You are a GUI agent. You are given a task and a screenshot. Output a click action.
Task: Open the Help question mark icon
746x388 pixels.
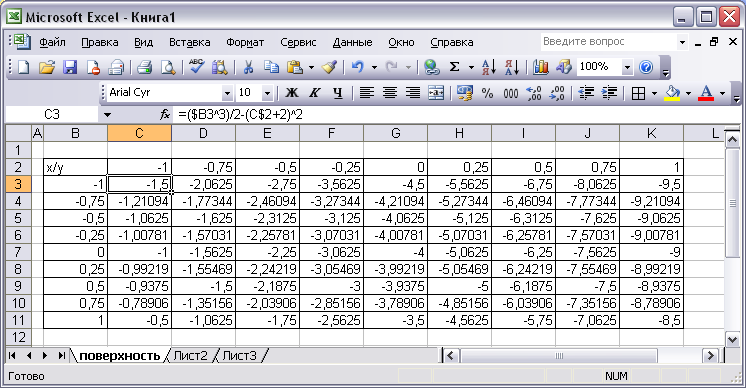pyautogui.click(x=646, y=67)
